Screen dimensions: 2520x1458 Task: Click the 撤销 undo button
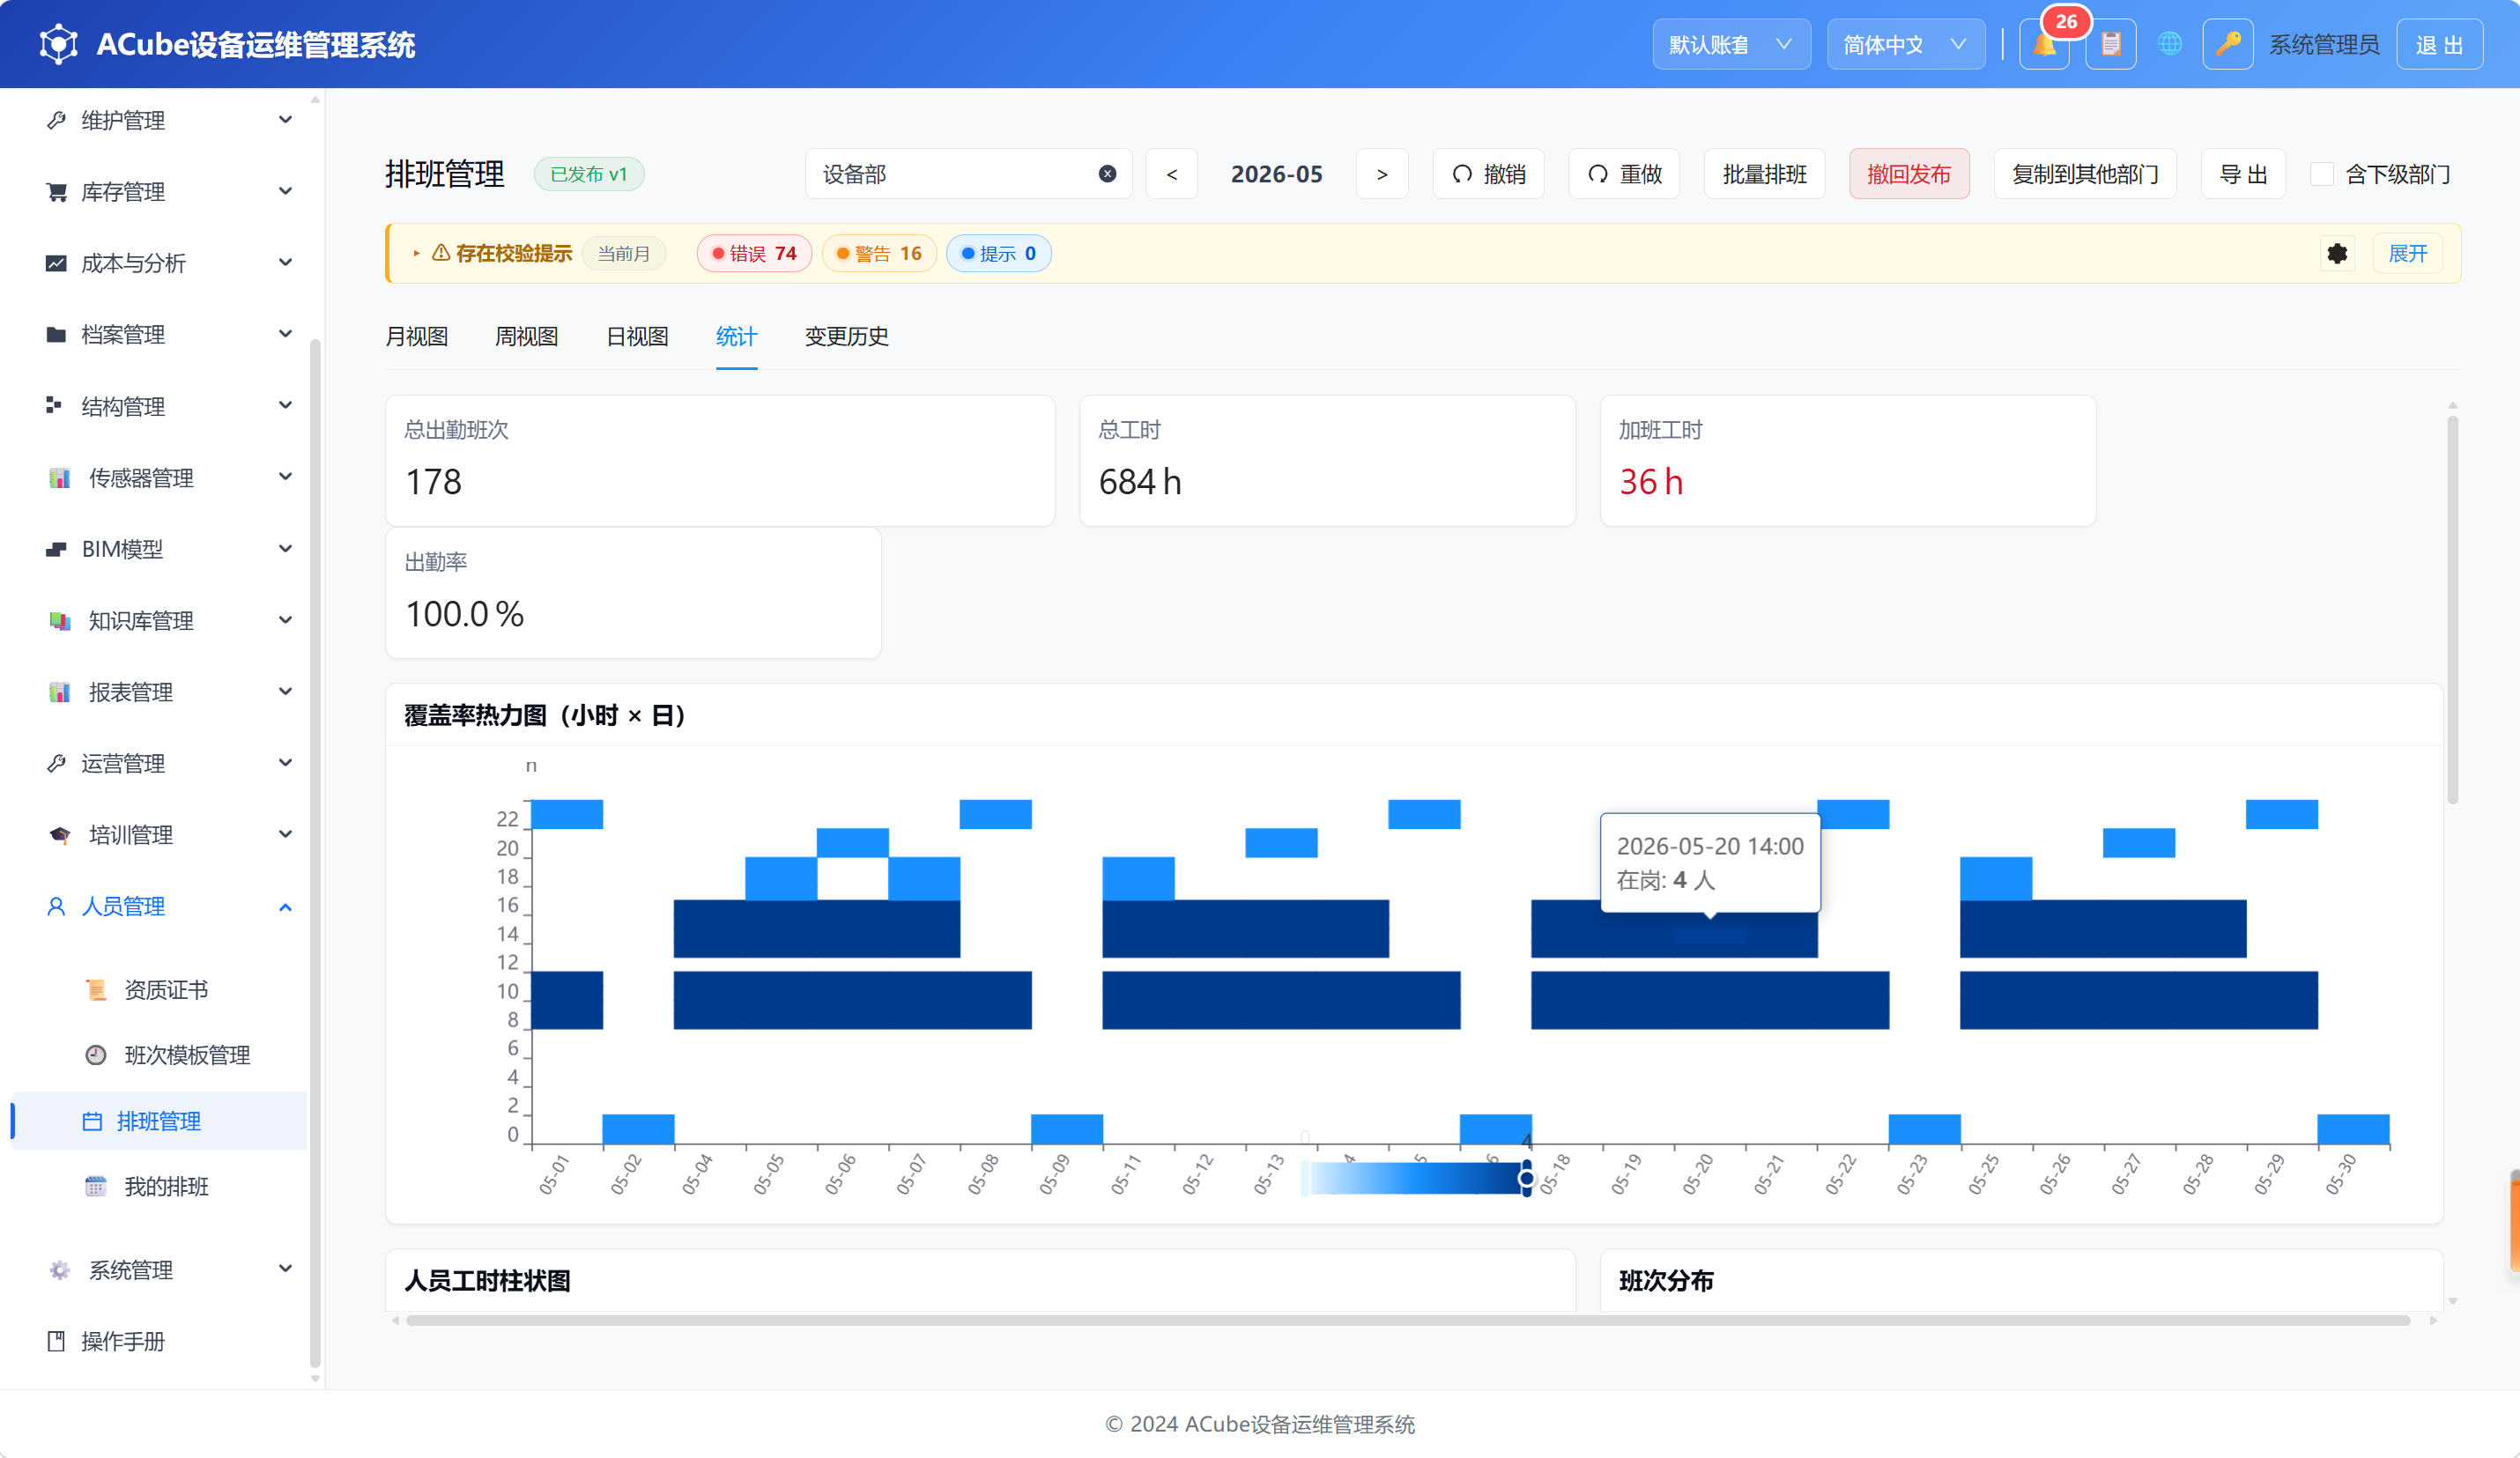coord(1488,174)
